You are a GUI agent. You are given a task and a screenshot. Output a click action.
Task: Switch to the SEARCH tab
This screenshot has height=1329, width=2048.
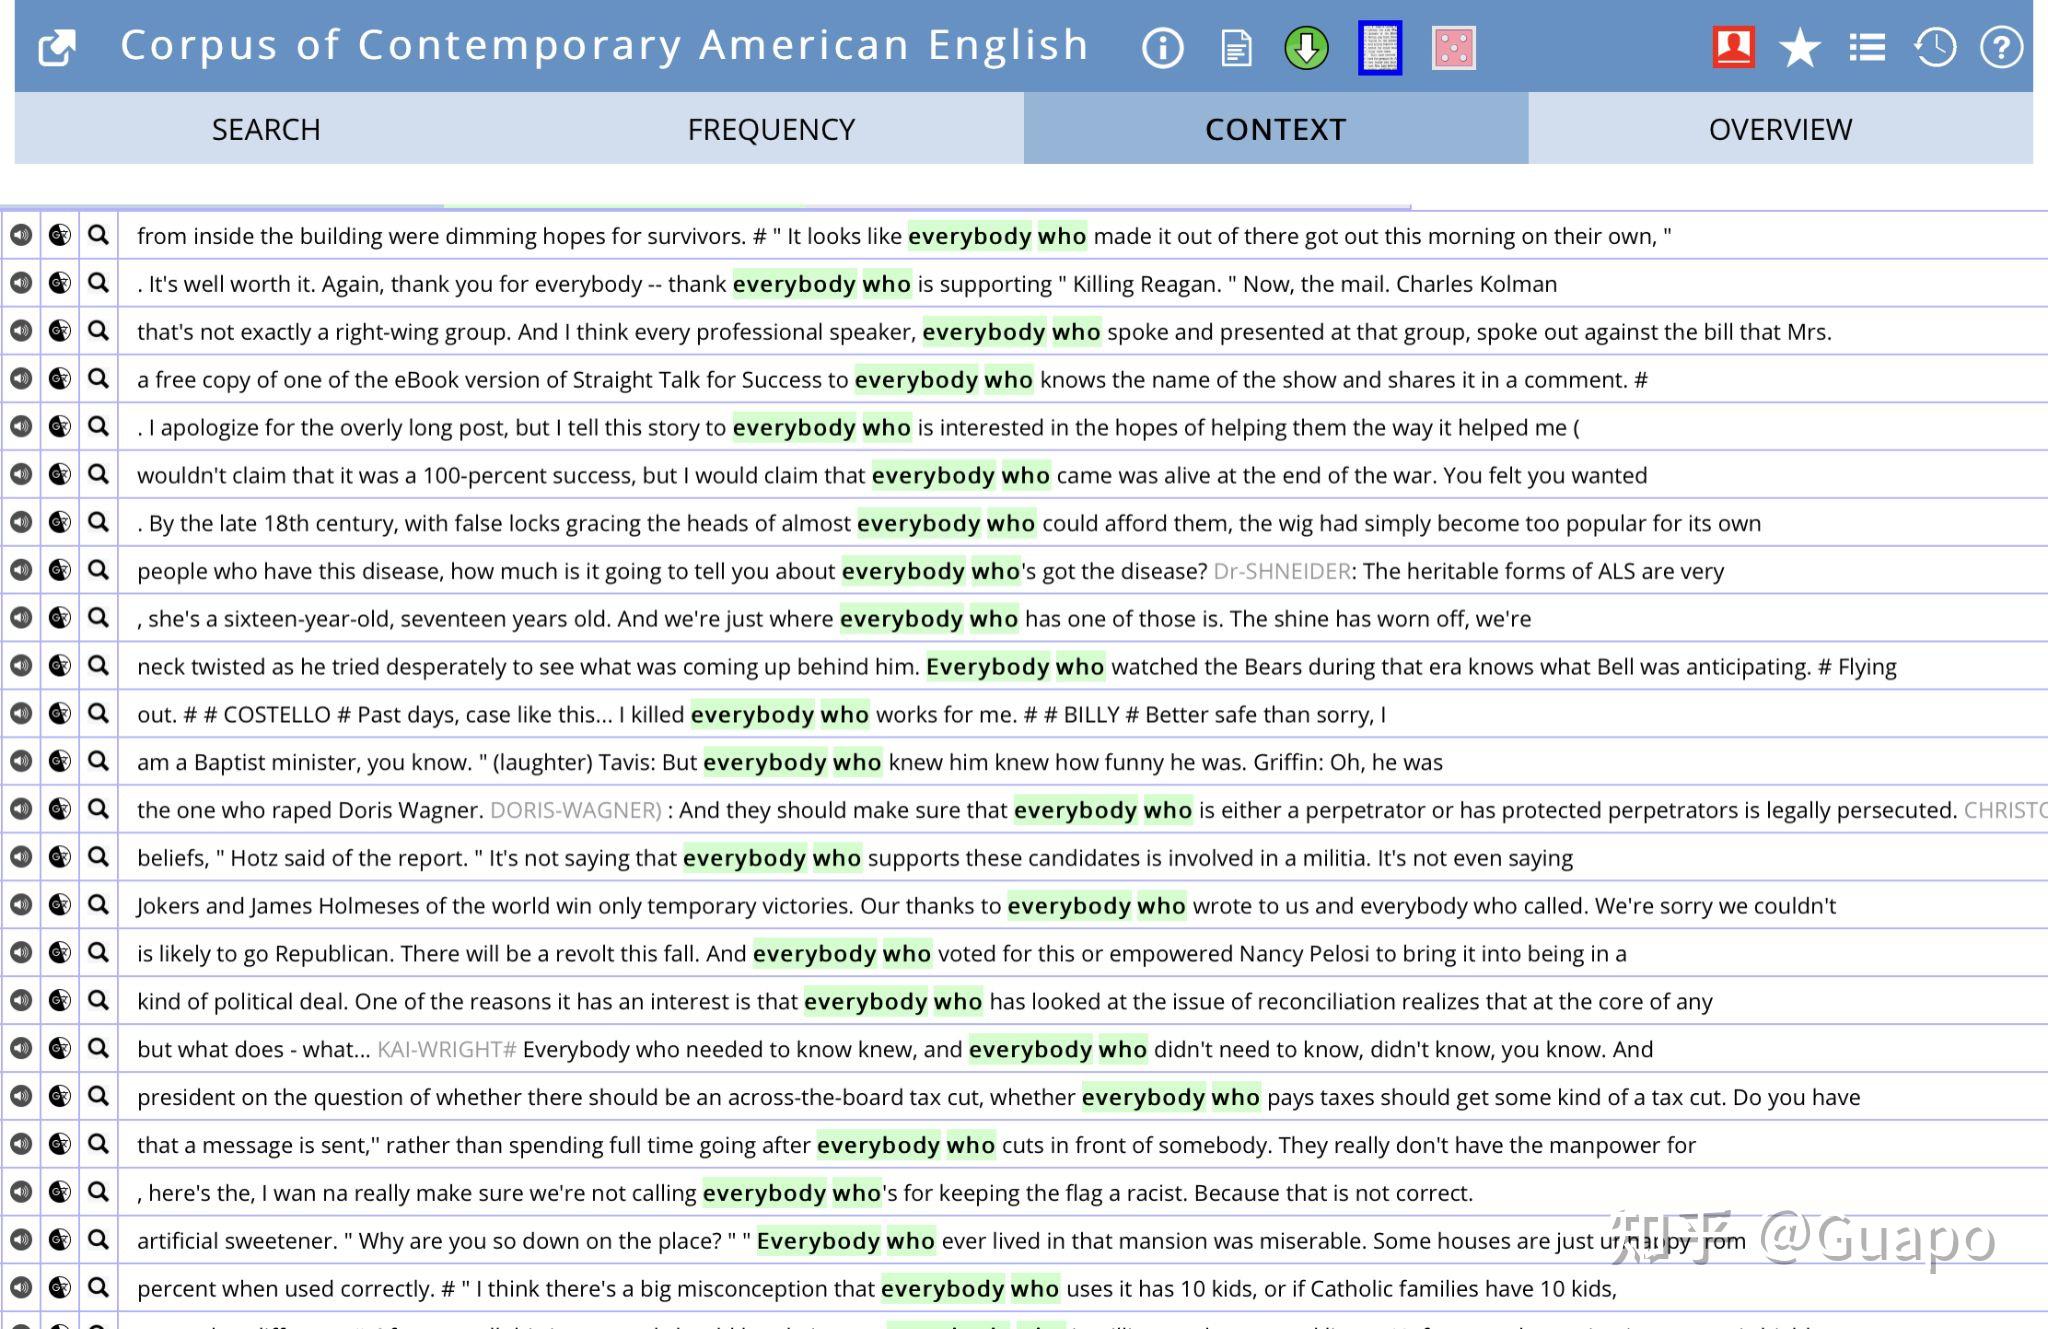[x=266, y=129]
